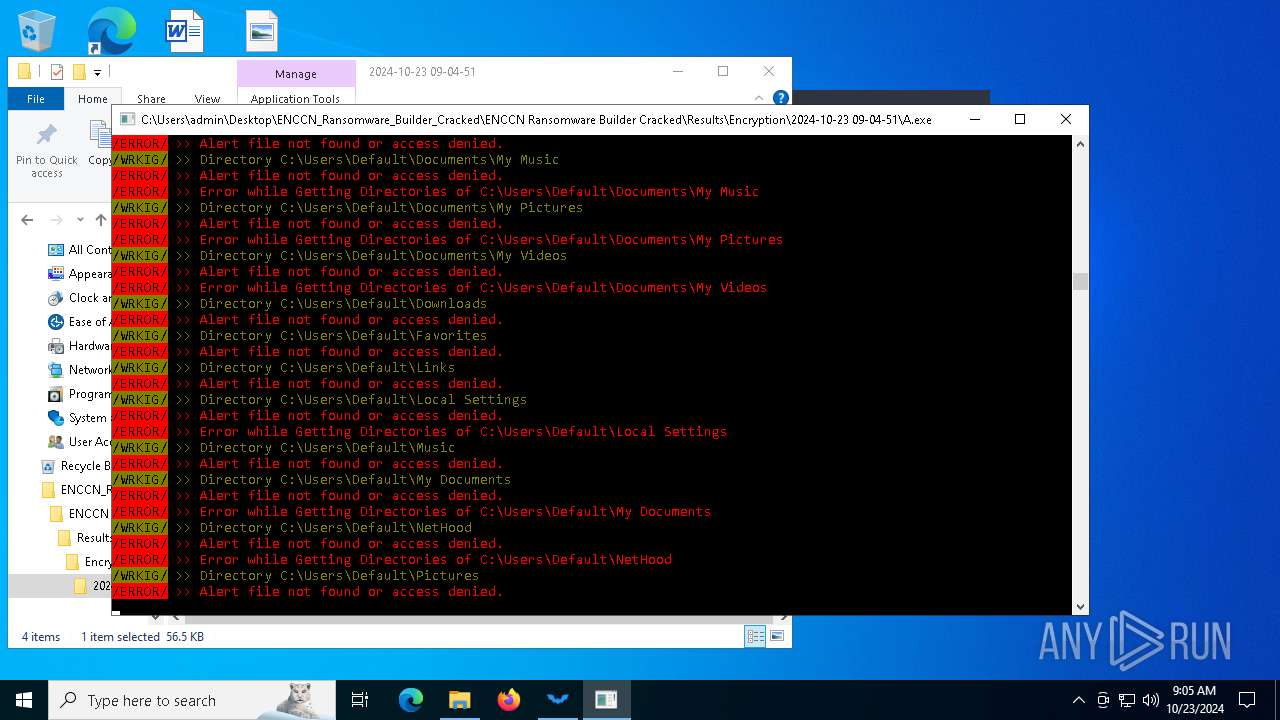1280x720 pixels.
Task: Switch to the Home ribbon tab
Action: pyautogui.click(x=93, y=99)
